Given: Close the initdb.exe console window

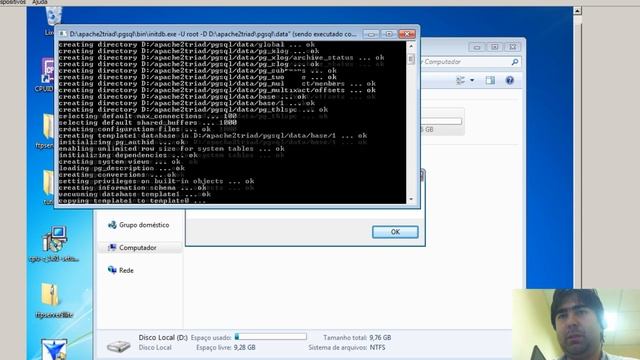Looking at the screenshot, I should pyautogui.click(x=407, y=34).
